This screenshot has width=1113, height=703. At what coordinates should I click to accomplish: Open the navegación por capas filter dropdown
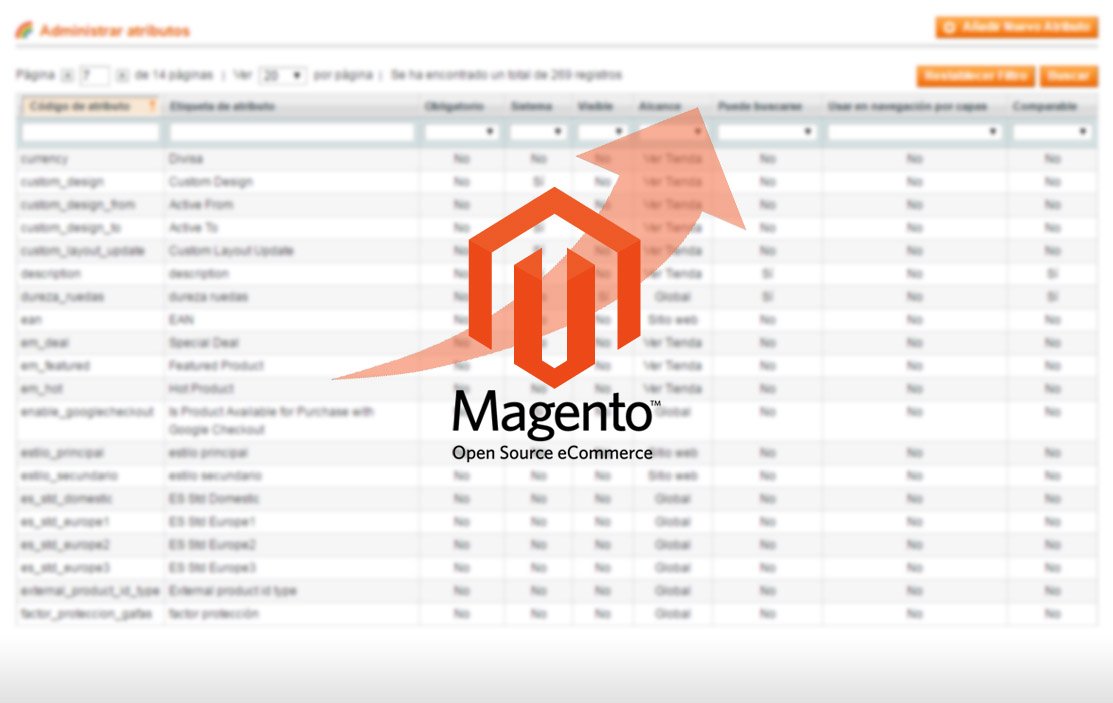point(914,132)
